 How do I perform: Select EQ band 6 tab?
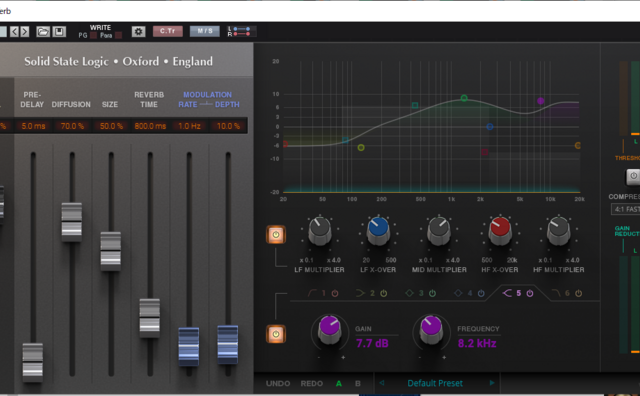(560, 293)
